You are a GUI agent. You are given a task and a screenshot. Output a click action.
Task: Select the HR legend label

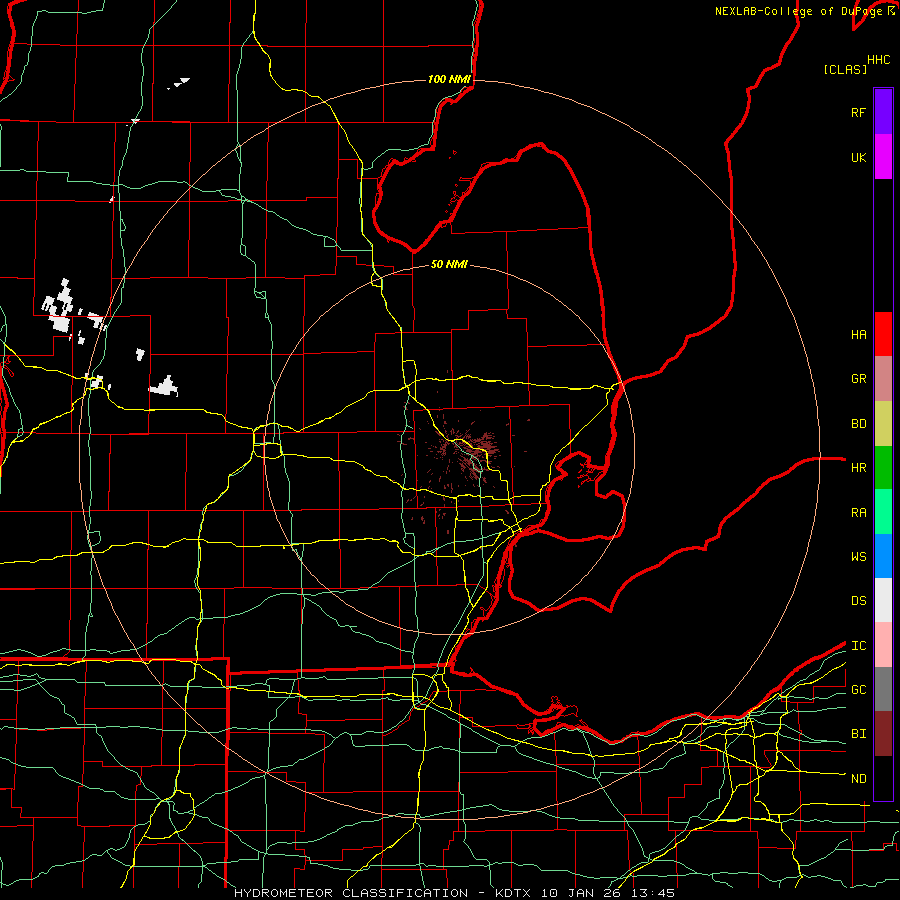858,468
